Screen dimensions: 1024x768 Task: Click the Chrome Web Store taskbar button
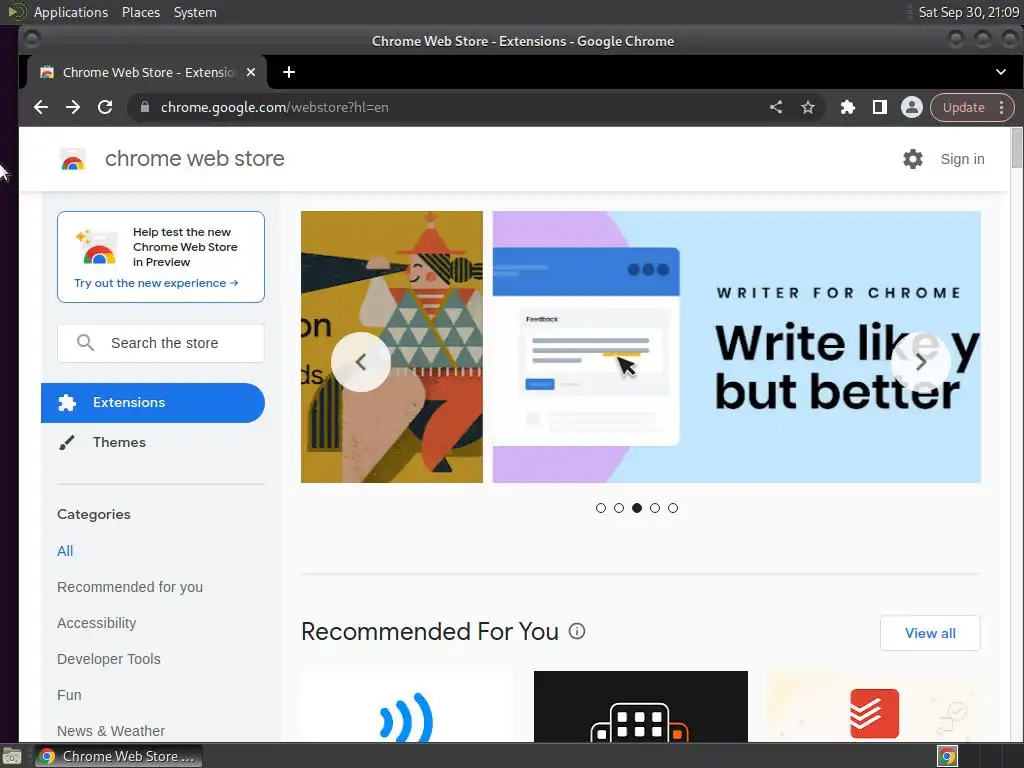(x=118, y=756)
